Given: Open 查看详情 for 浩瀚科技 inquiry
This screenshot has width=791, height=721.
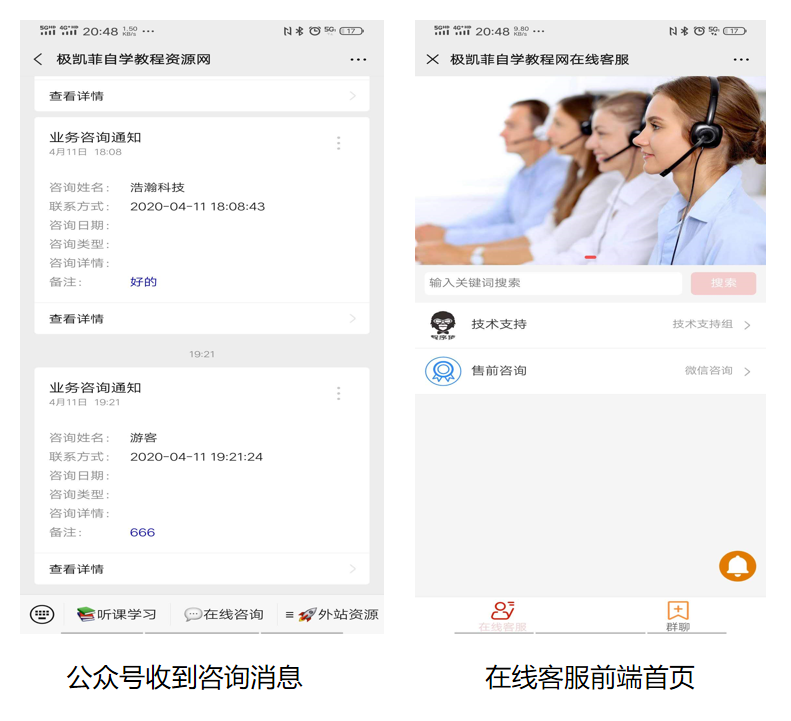Looking at the screenshot, I should [x=201, y=319].
